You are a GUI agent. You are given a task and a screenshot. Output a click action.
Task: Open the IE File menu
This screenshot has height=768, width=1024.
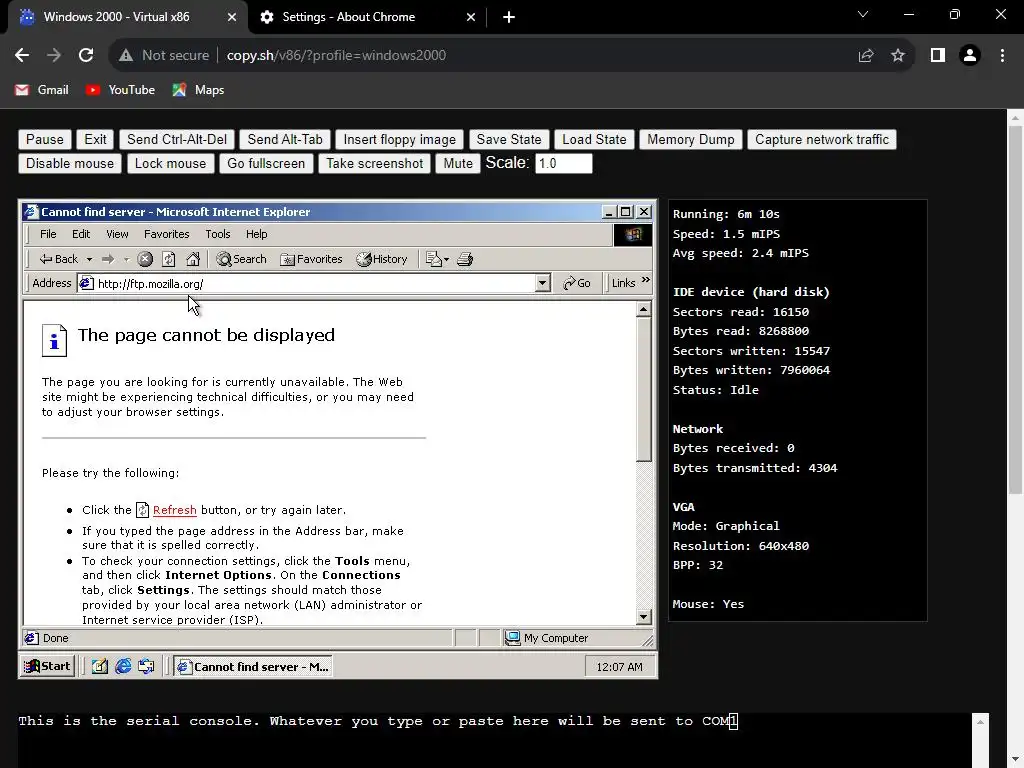[x=48, y=234]
